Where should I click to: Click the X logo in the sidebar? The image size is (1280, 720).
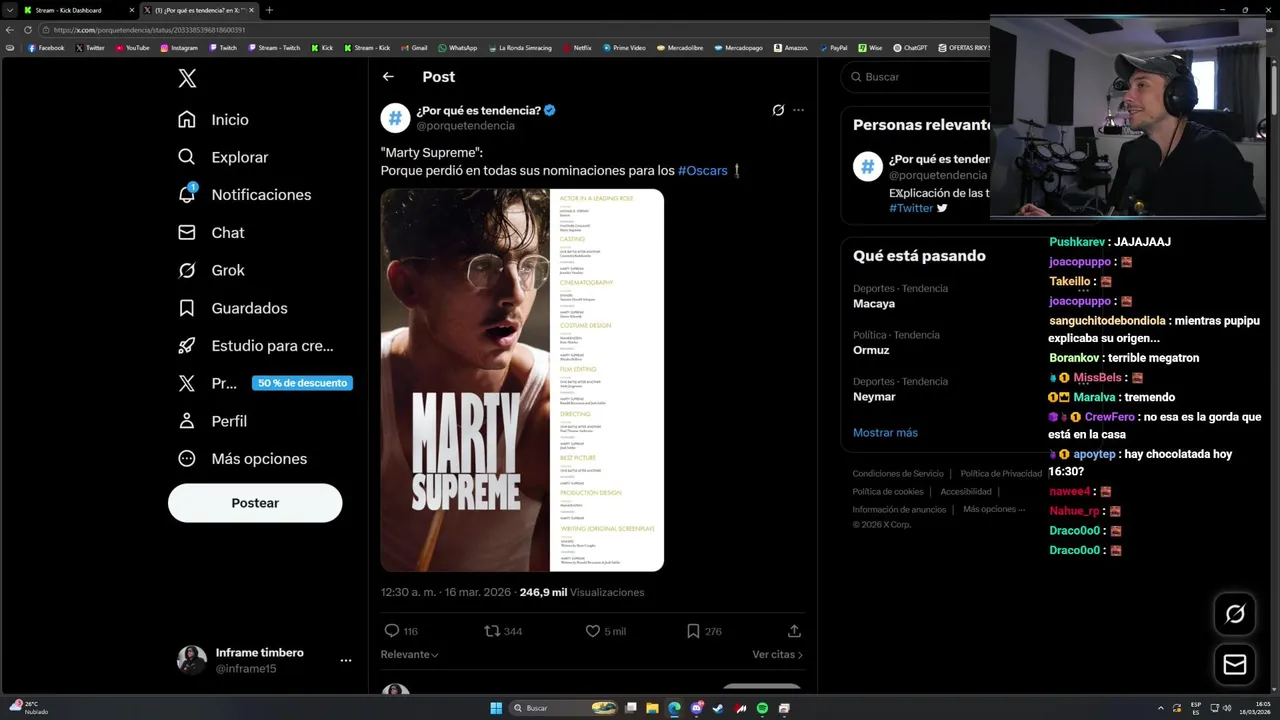[187, 78]
